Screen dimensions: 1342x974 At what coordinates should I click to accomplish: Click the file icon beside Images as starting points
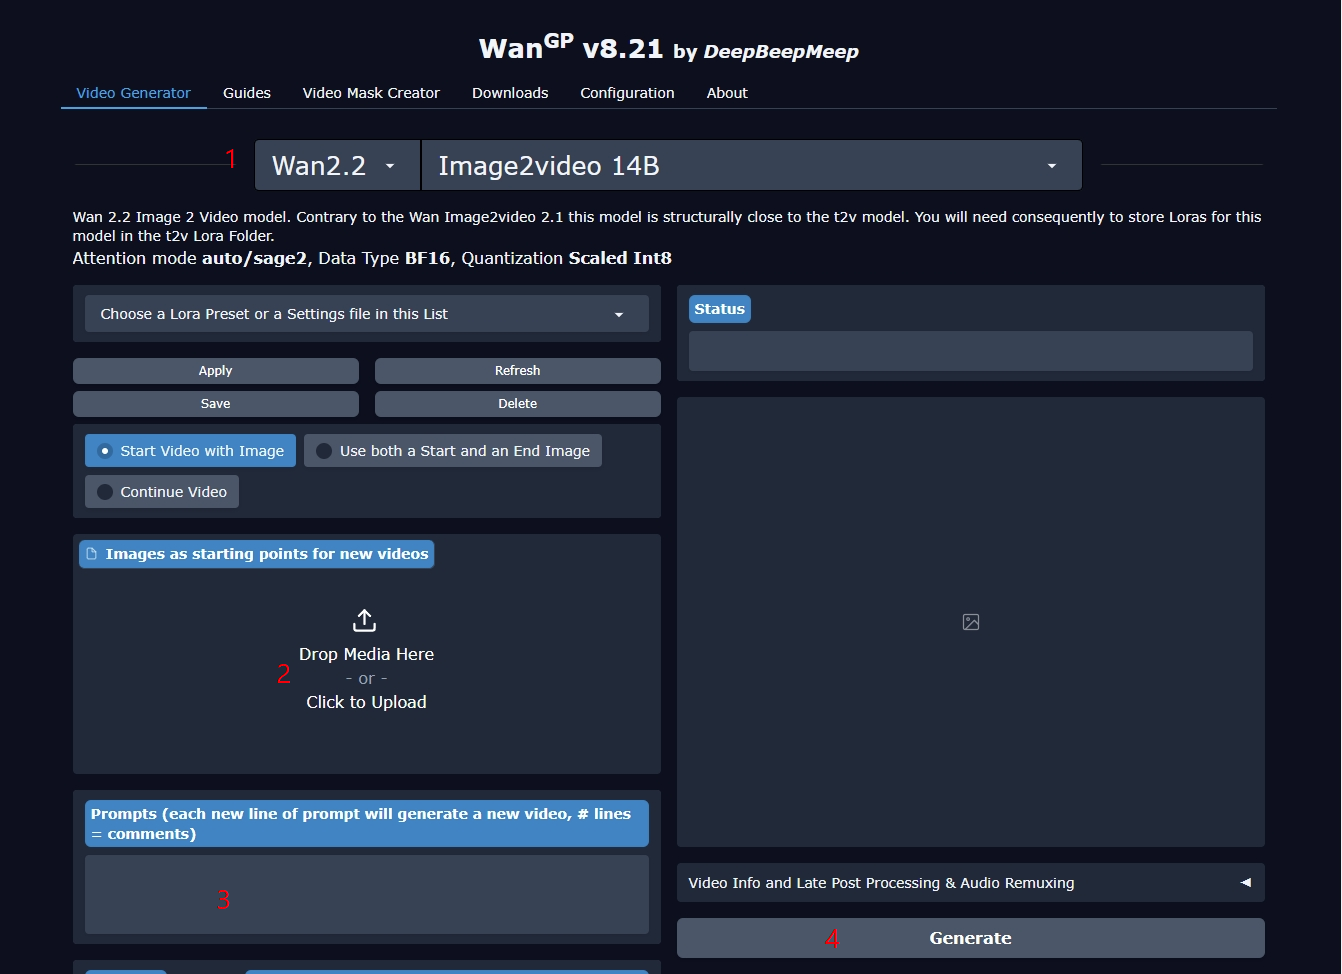[x=92, y=554]
